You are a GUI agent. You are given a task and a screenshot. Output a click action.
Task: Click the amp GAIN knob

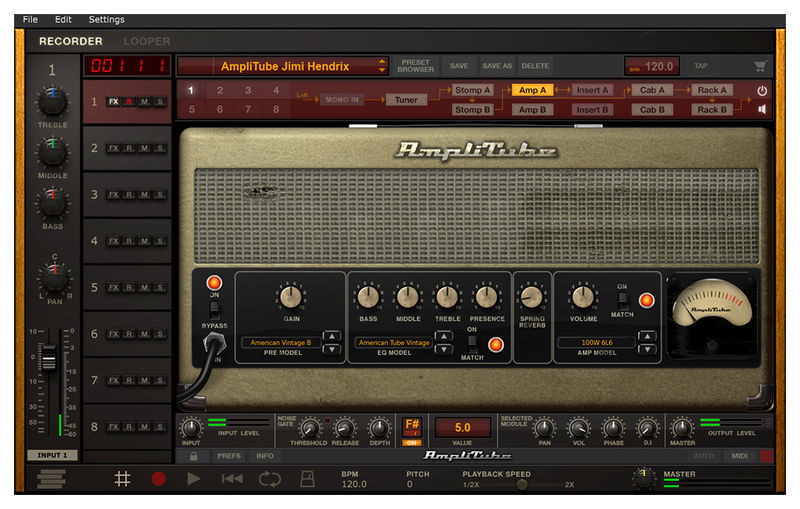291,297
